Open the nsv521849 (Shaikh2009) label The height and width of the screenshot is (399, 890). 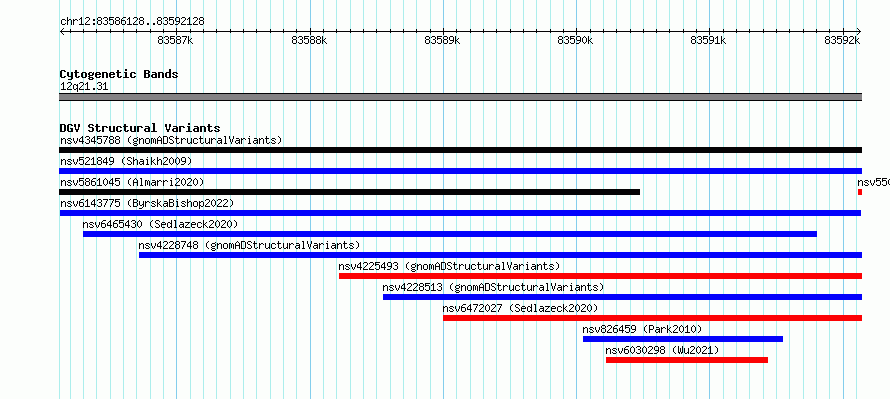[x=126, y=161]
